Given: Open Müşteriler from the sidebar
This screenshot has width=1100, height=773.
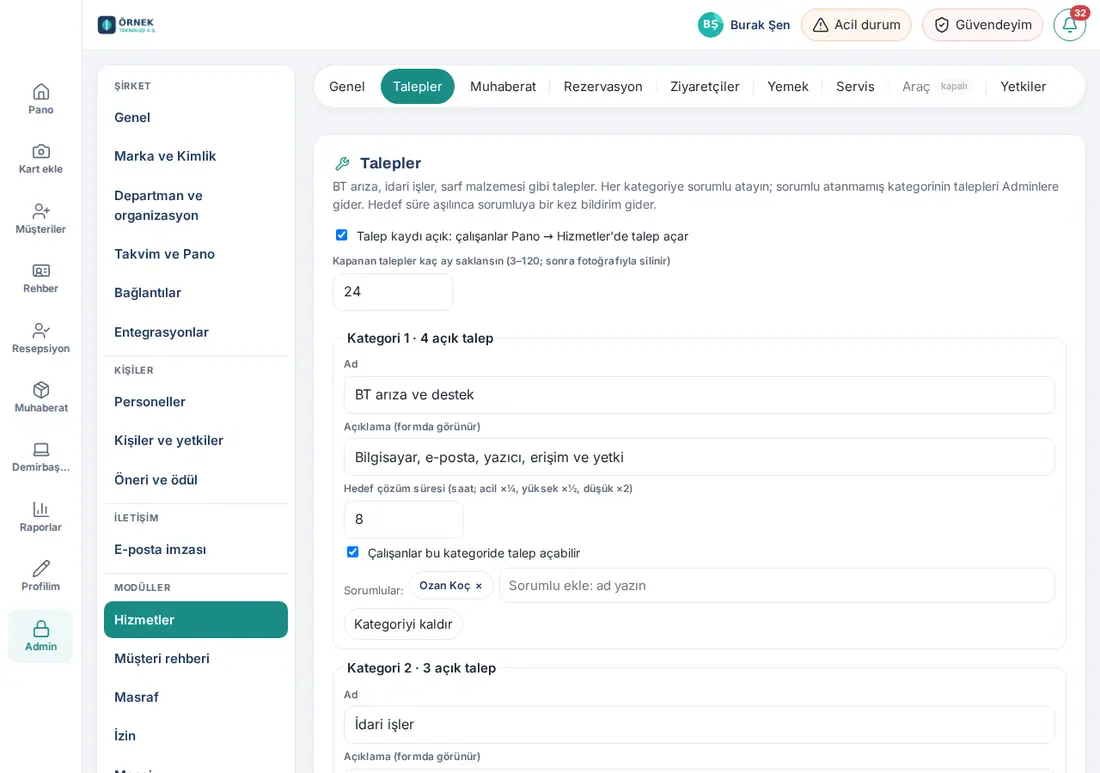Looking at the screenshot, I should [41, 218].
